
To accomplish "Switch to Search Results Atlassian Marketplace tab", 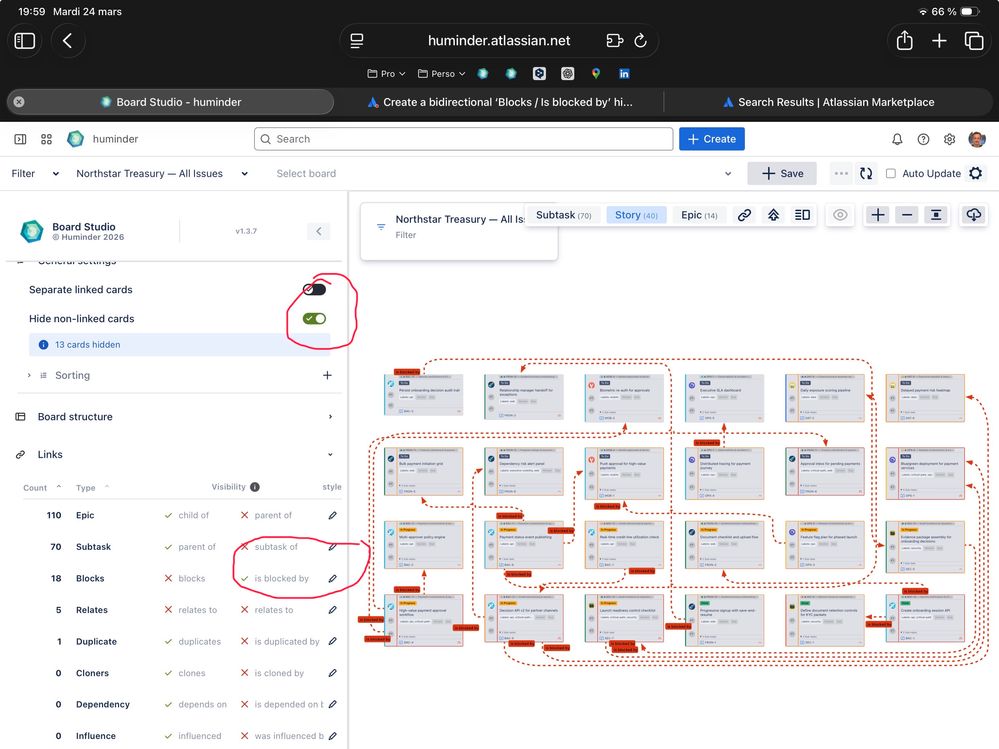I will click(828, 102).
